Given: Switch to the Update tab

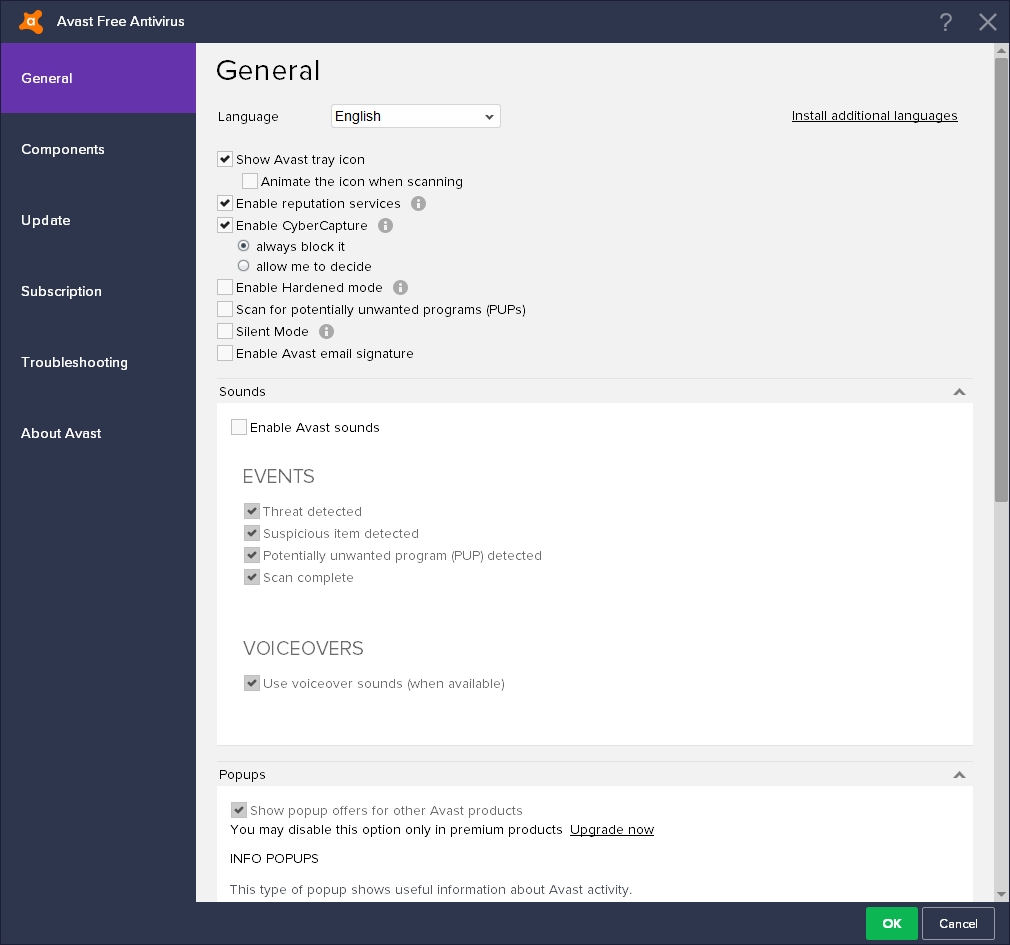Looking at the screenshot, I should coord(98,220).
